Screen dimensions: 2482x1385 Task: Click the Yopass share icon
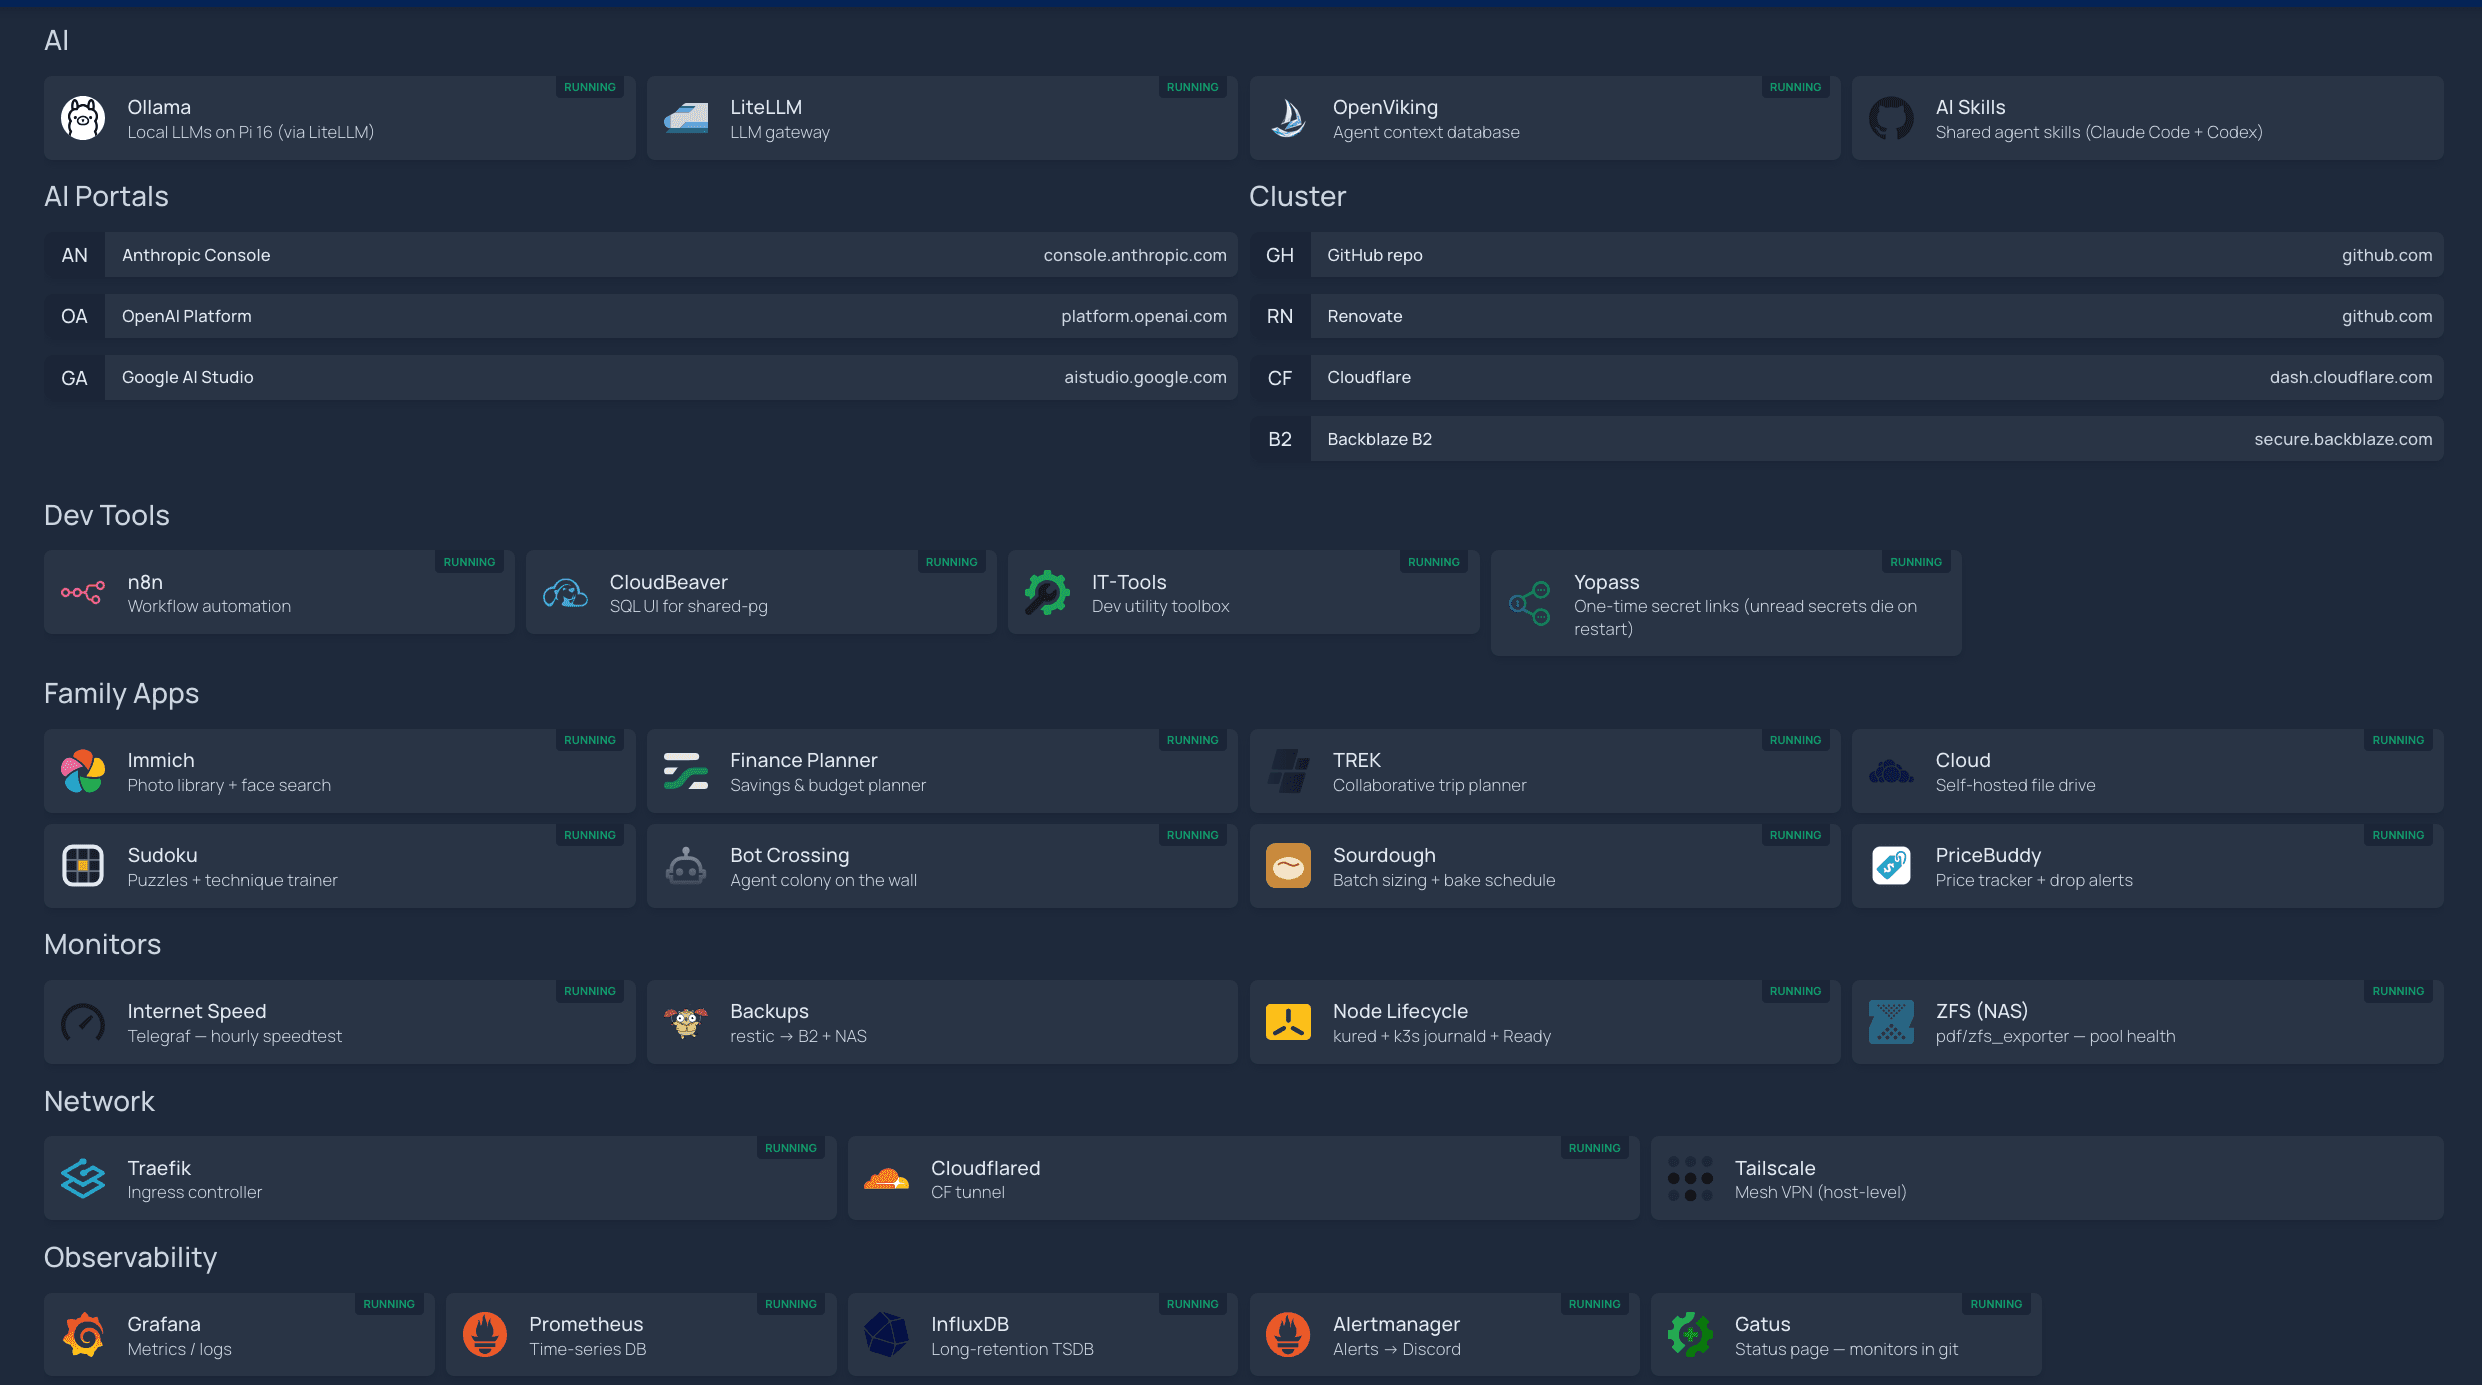(1530, 604)
